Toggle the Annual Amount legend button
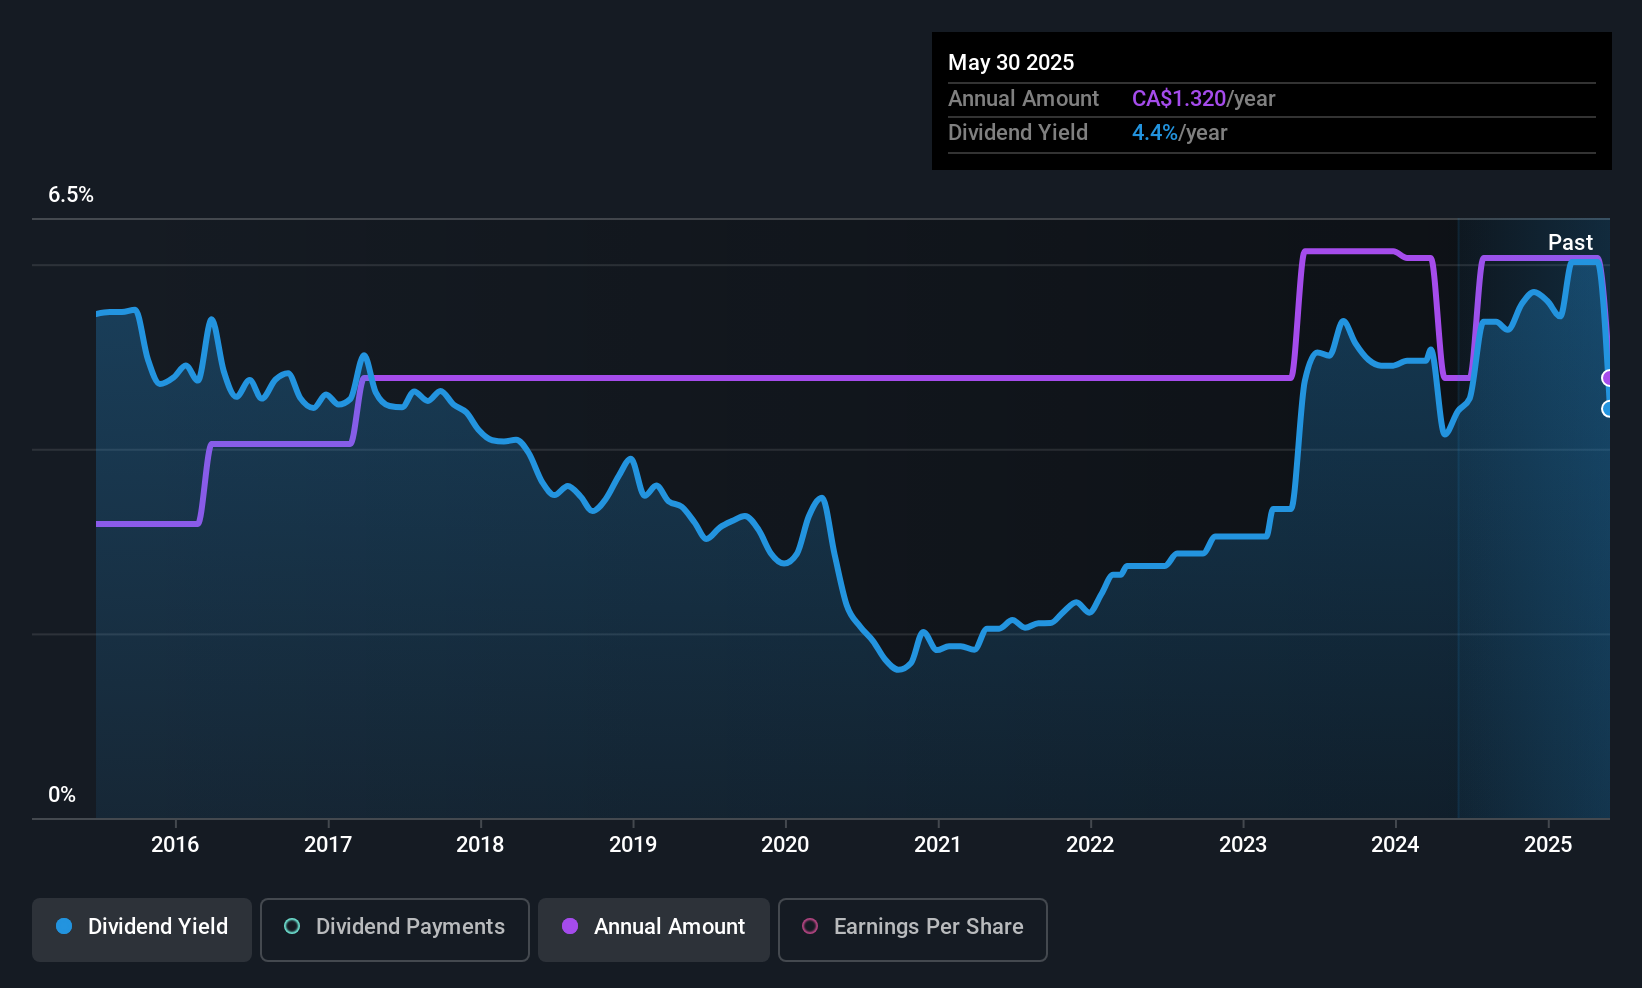1642x988 pixels. click(x=654, y=927)
